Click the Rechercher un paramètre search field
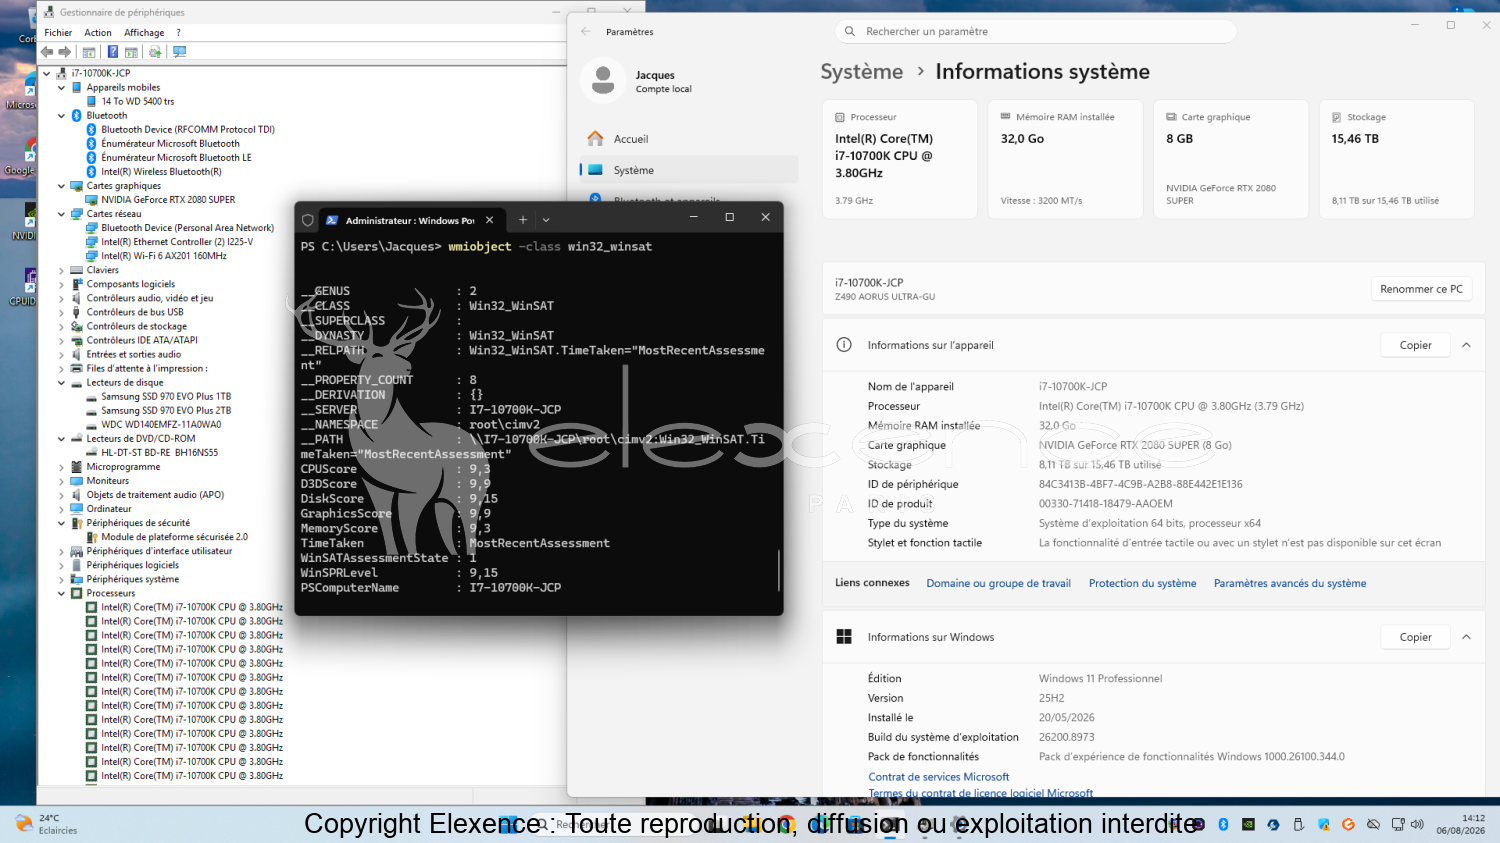The image size is (1500, 843). pyautogui.click(x=1035, y=32)
